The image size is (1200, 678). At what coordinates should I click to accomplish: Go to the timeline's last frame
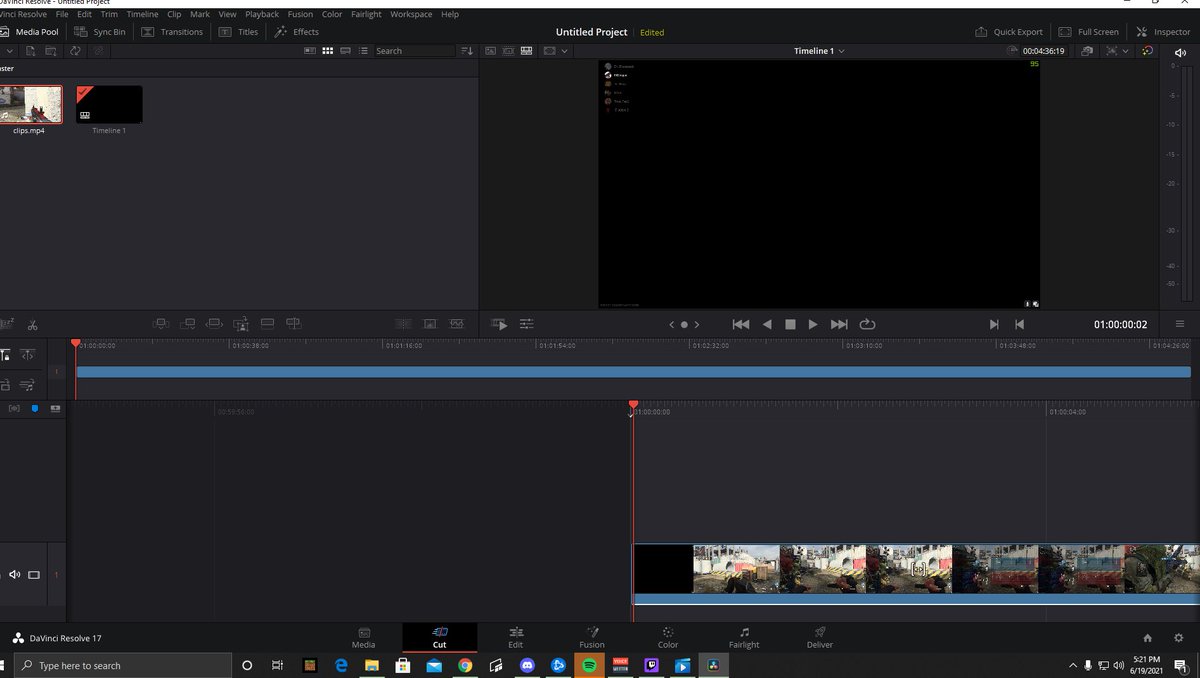(994, 324)
